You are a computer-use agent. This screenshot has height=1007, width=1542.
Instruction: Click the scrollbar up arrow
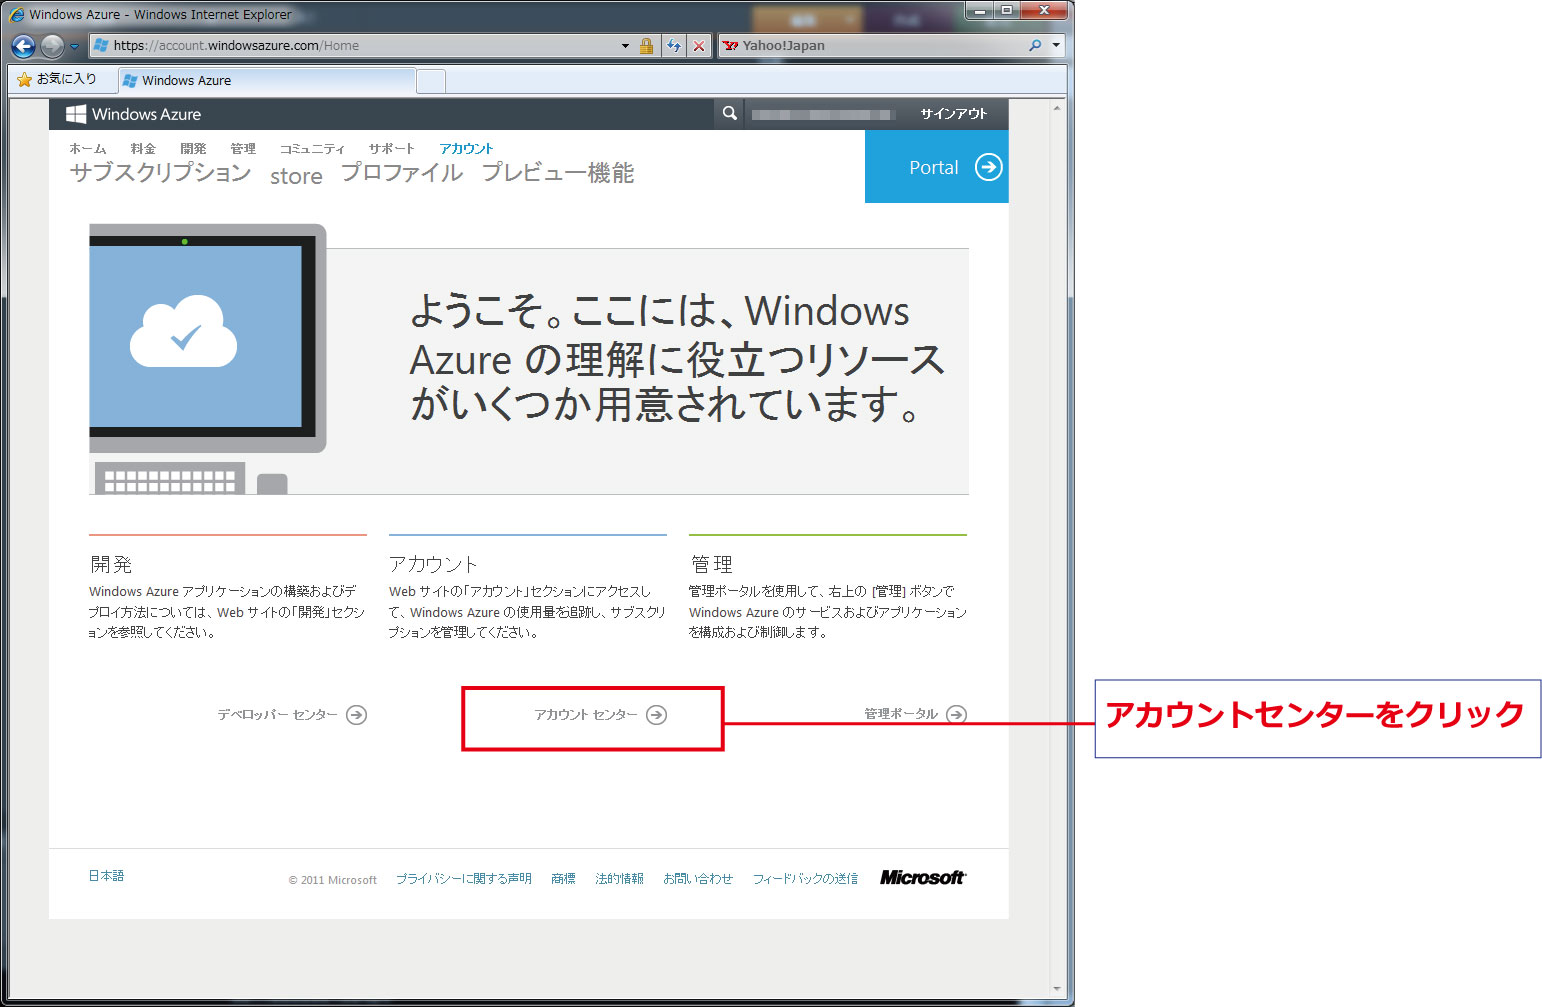(x=1057, y=107)
